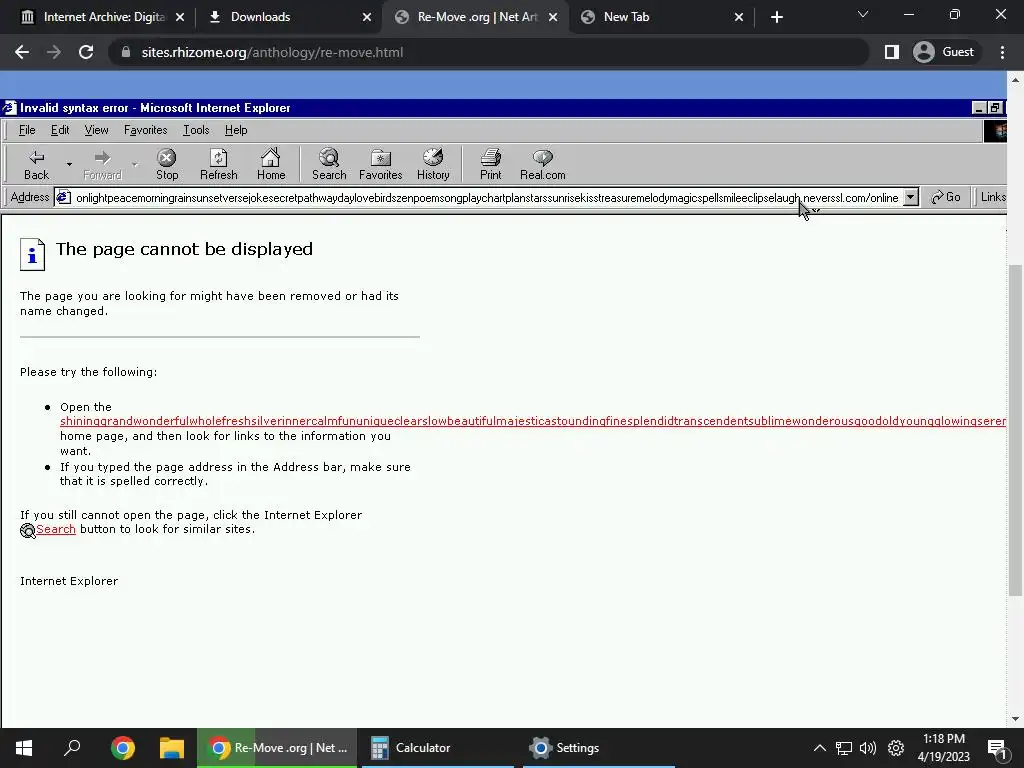Click the blue info page icon beside heading
The height and width of the screenshot is (768, 1024).
(x=32, y=254)
